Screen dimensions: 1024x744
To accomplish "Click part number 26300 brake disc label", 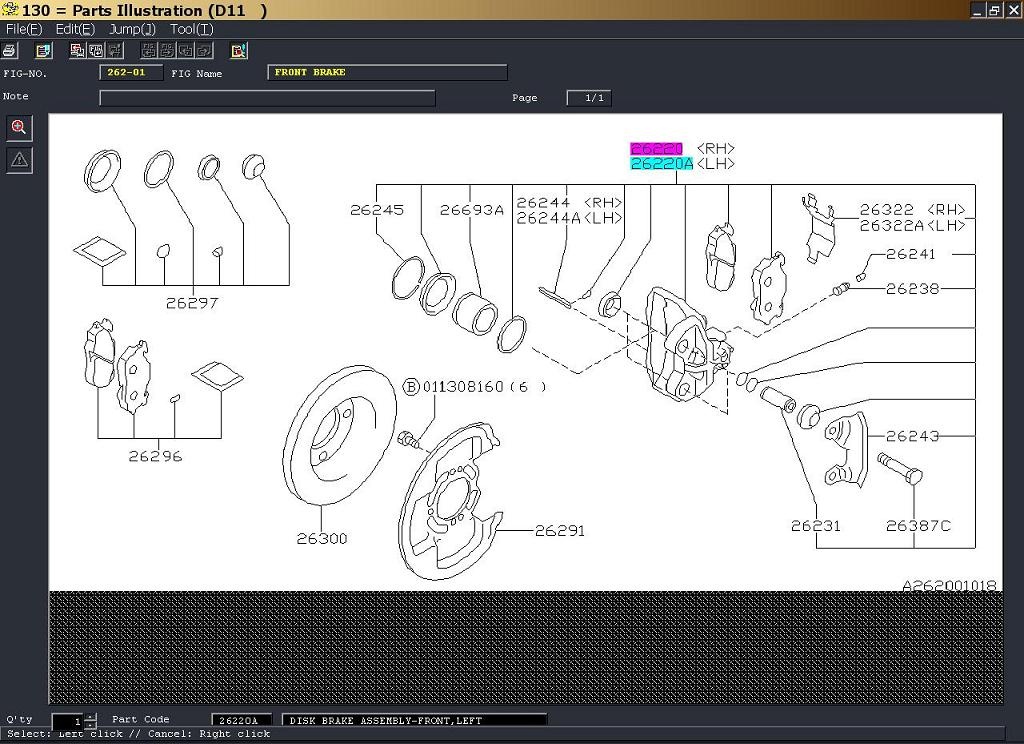I will 322,538.
